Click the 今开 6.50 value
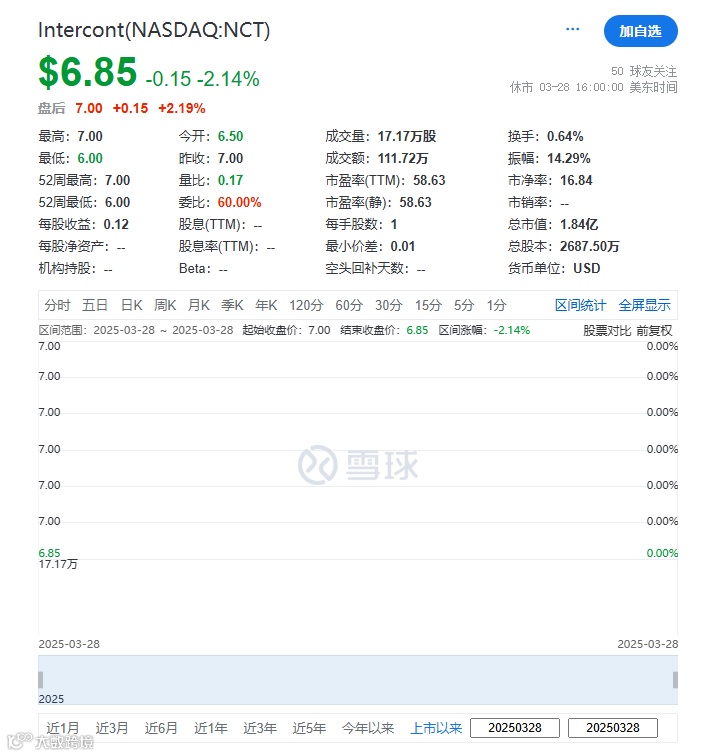711x756 pixels. [230, 136]
